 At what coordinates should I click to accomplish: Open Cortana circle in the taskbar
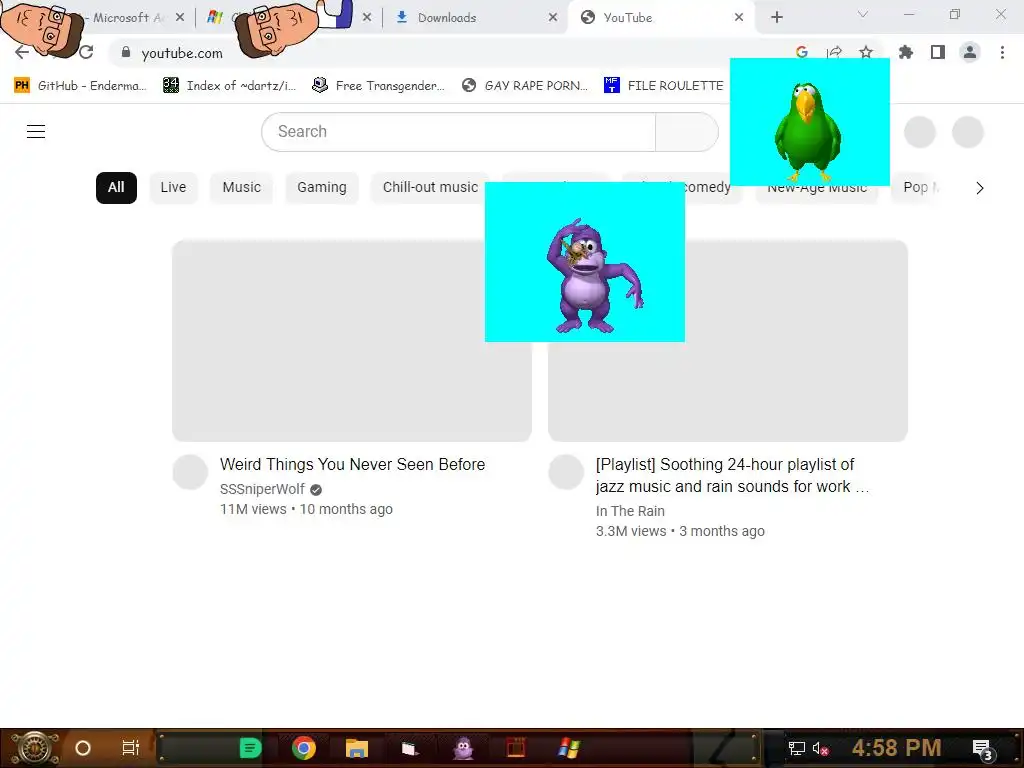pyautogui.click(x=83, y=748)
